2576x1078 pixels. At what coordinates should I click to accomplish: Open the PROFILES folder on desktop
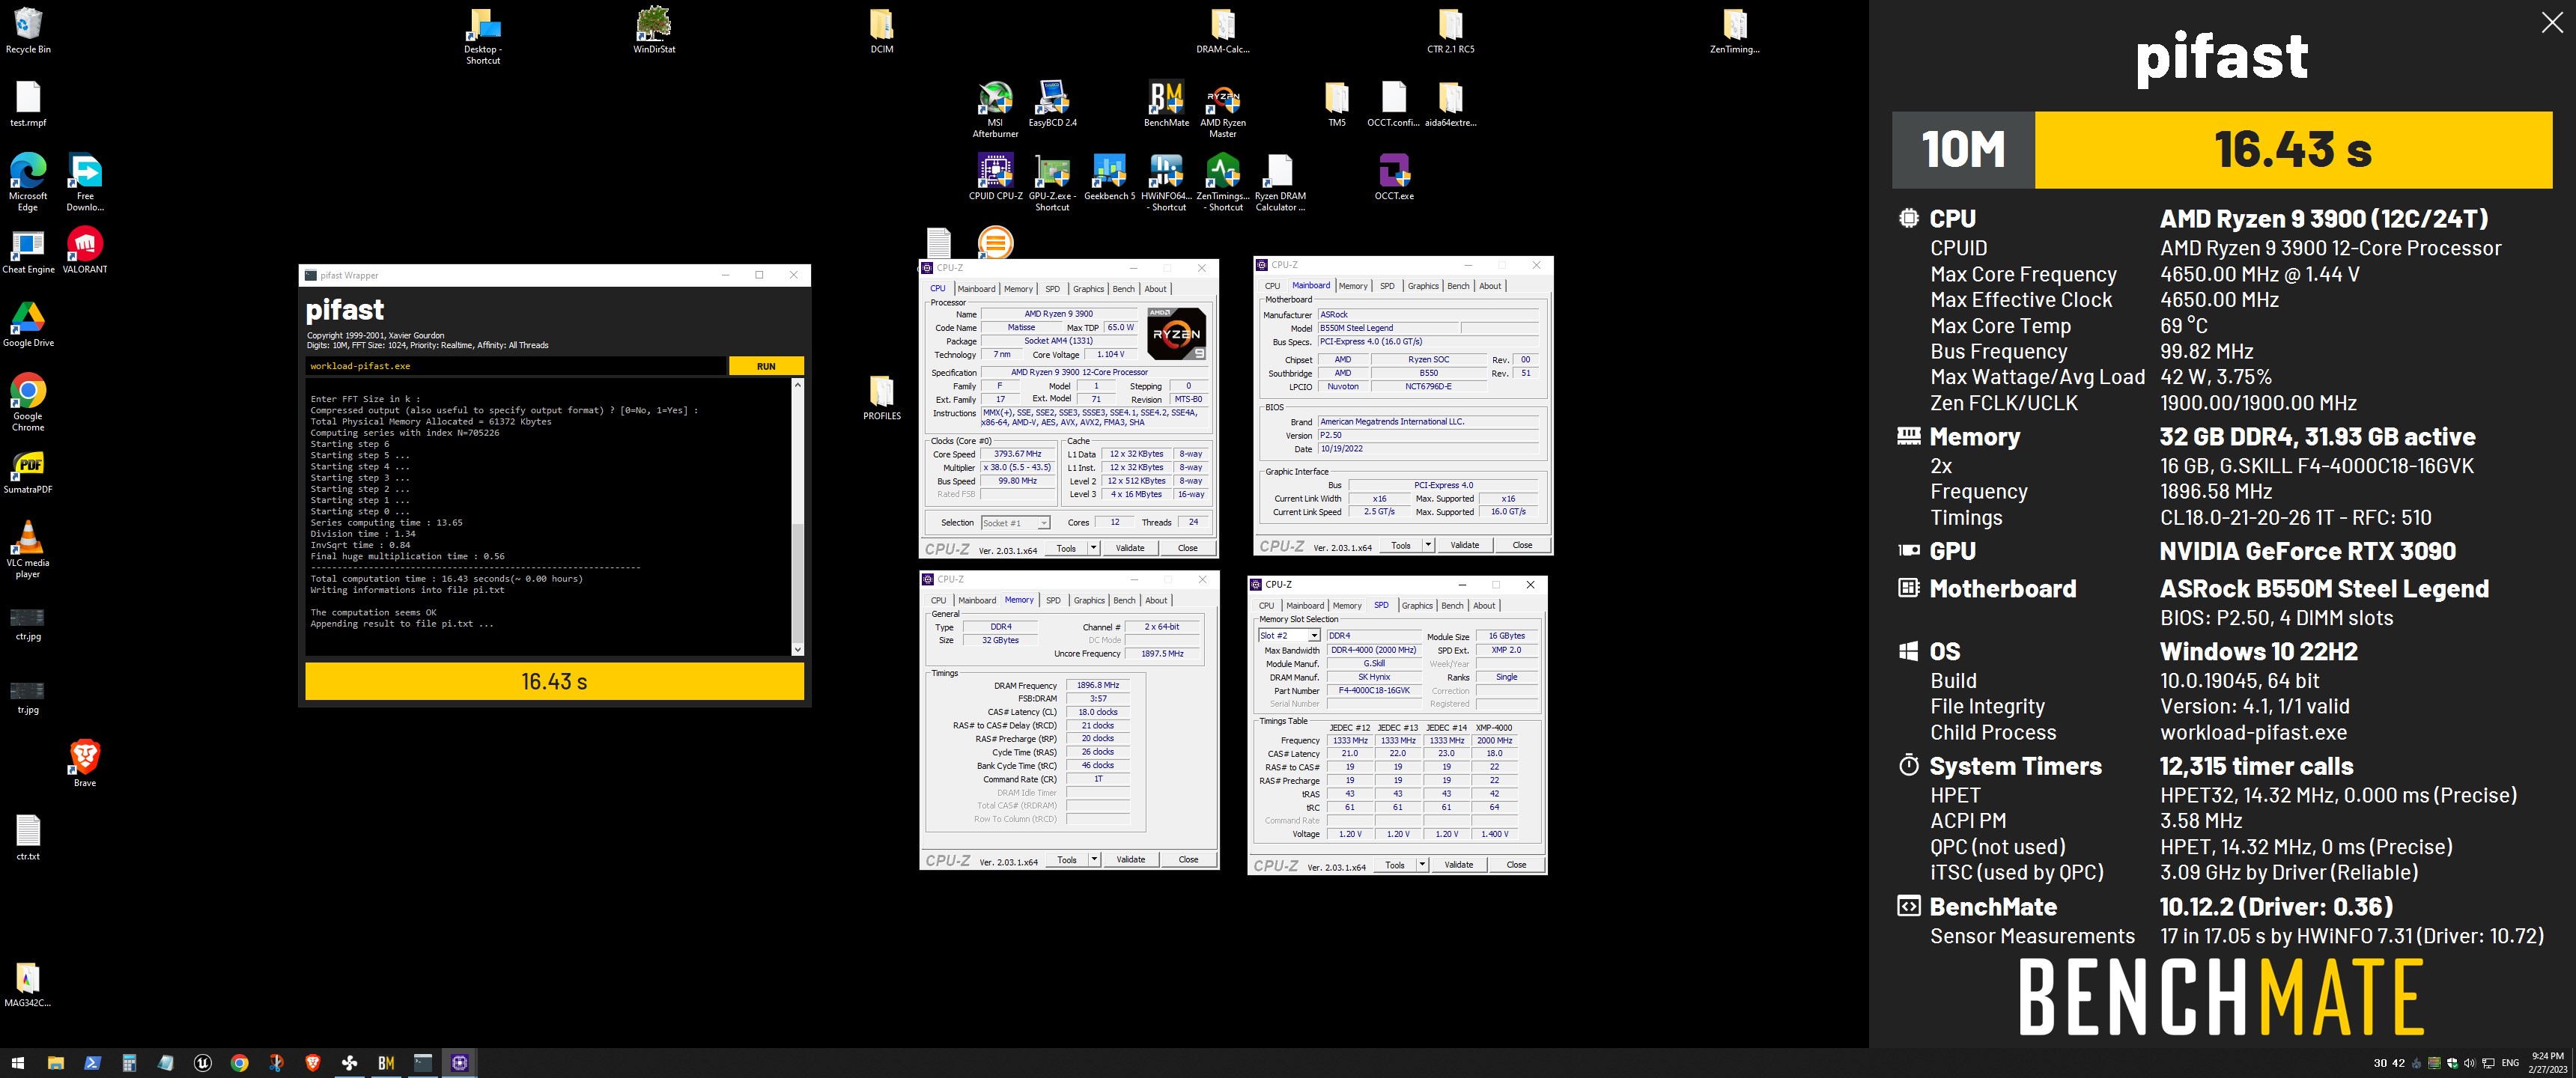881,397
